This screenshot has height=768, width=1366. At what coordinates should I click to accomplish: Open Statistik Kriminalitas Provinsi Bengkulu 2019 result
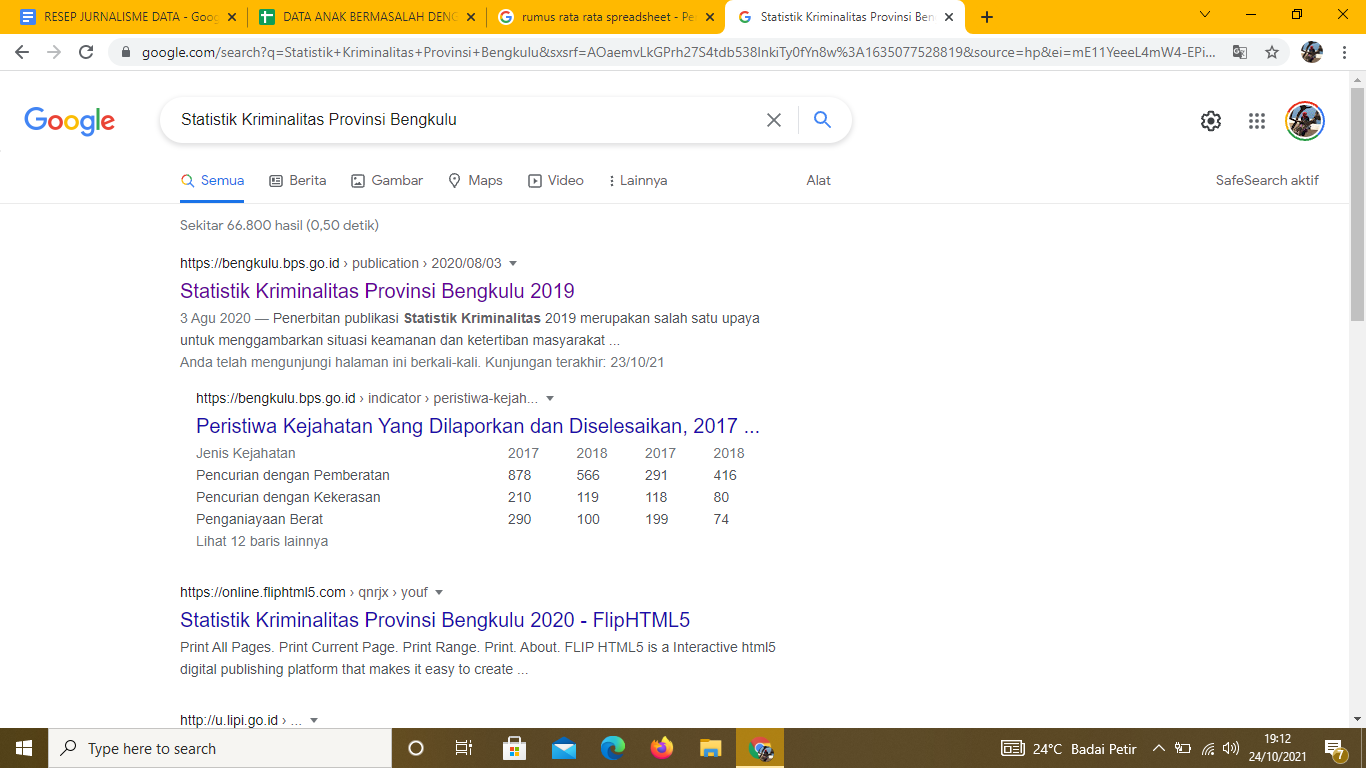[x=377, y=291]
